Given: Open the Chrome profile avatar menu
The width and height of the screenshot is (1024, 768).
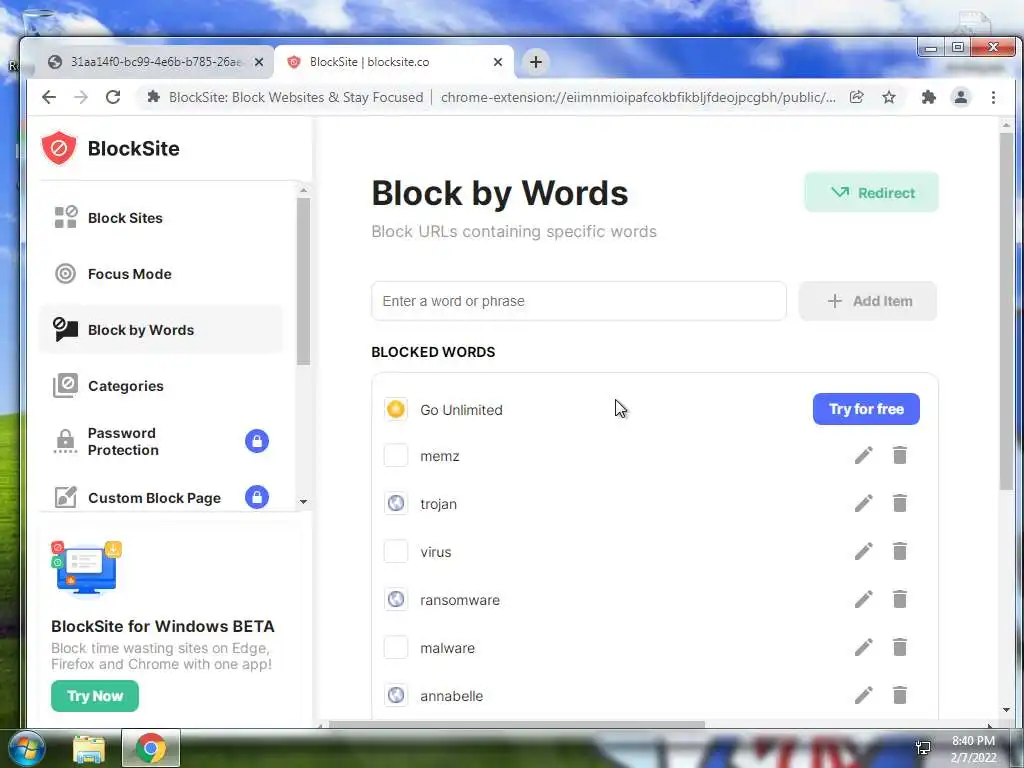Looking at the screenshot, I should pyautogui.click(x=961, y=97).
